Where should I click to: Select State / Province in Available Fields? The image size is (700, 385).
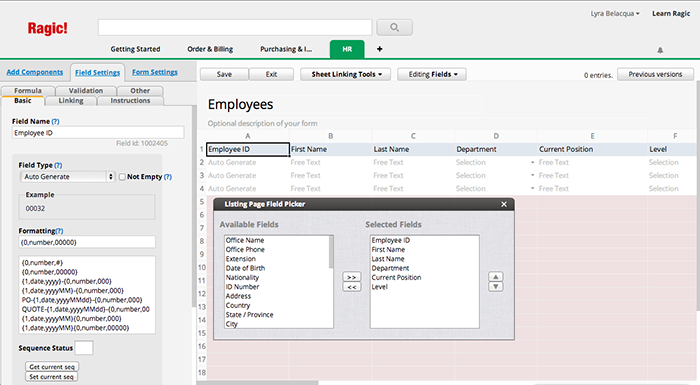[249, 314]
